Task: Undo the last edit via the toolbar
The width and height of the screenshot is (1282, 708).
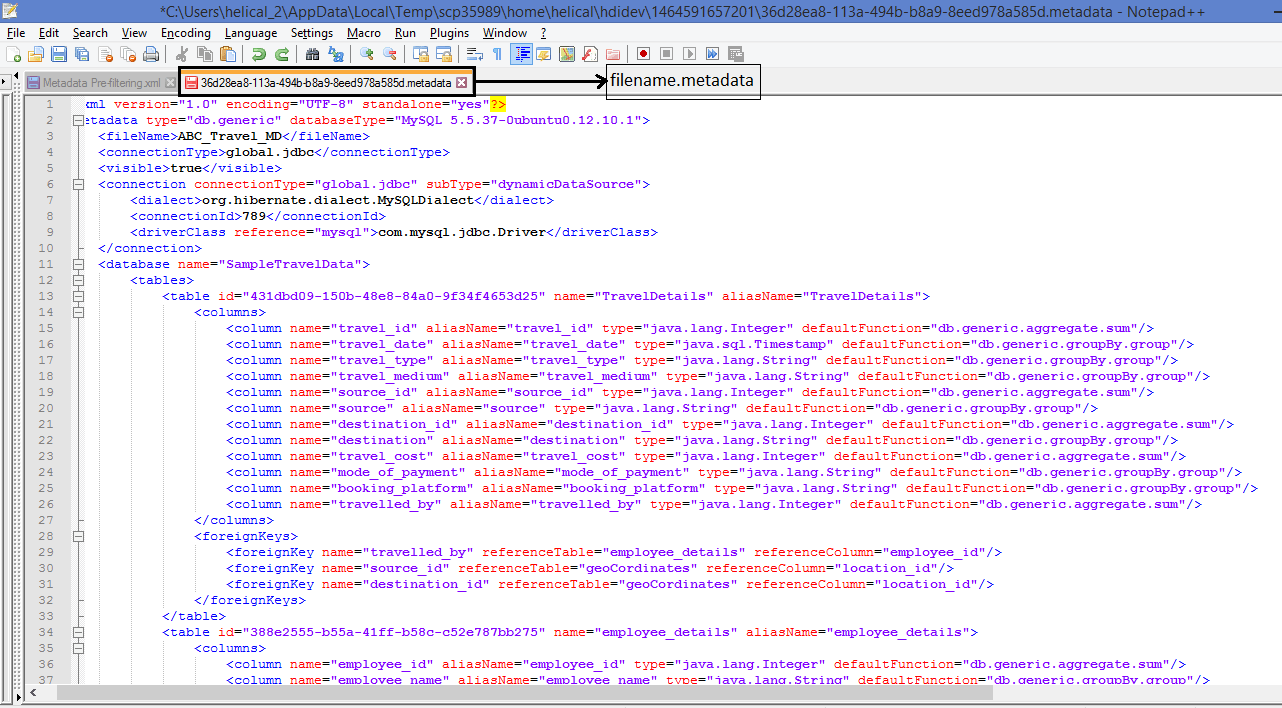Action: 258,53
